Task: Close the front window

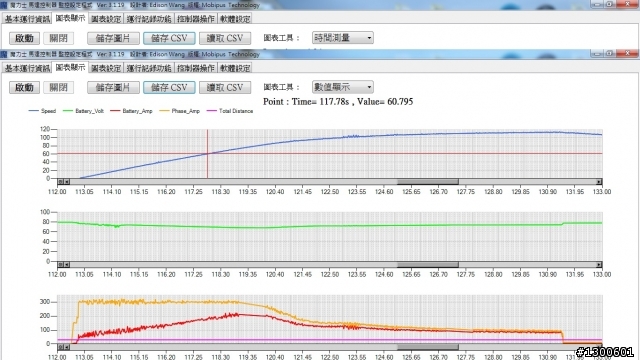Action: 628,53
